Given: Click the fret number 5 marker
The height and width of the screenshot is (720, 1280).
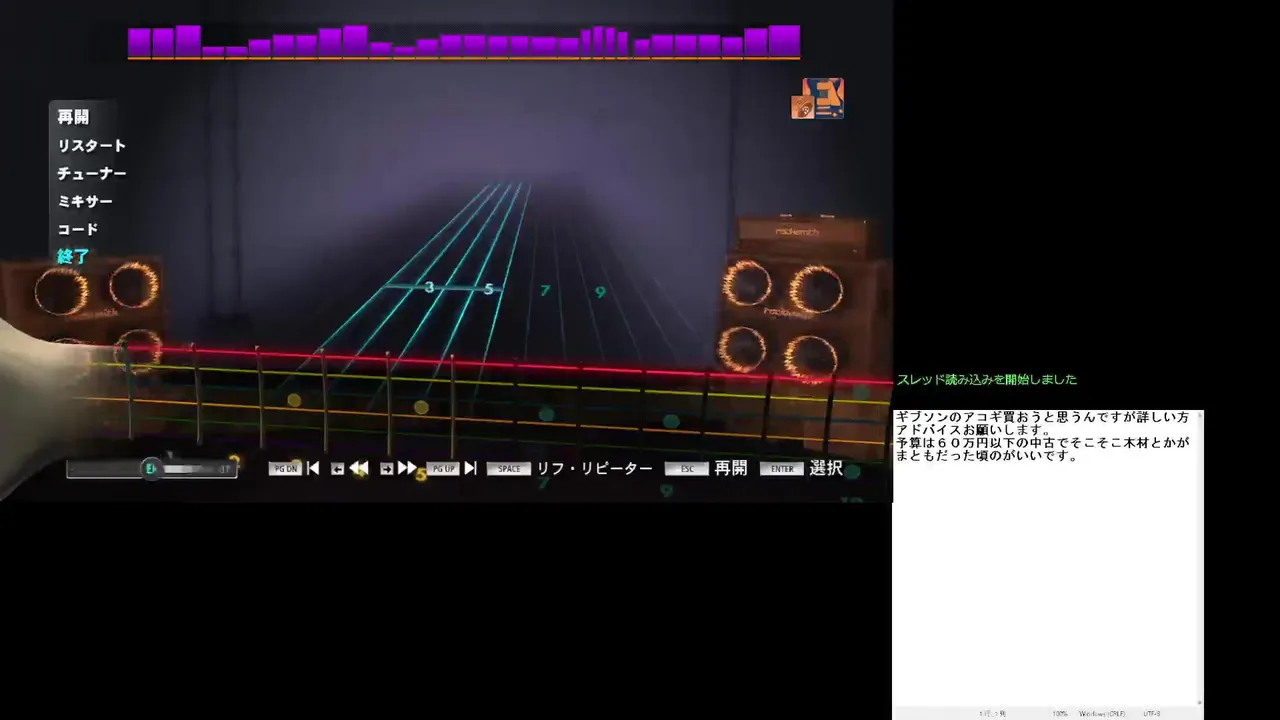Looking at the screenshot, I should pyautogui.click(x=489, y=289).
